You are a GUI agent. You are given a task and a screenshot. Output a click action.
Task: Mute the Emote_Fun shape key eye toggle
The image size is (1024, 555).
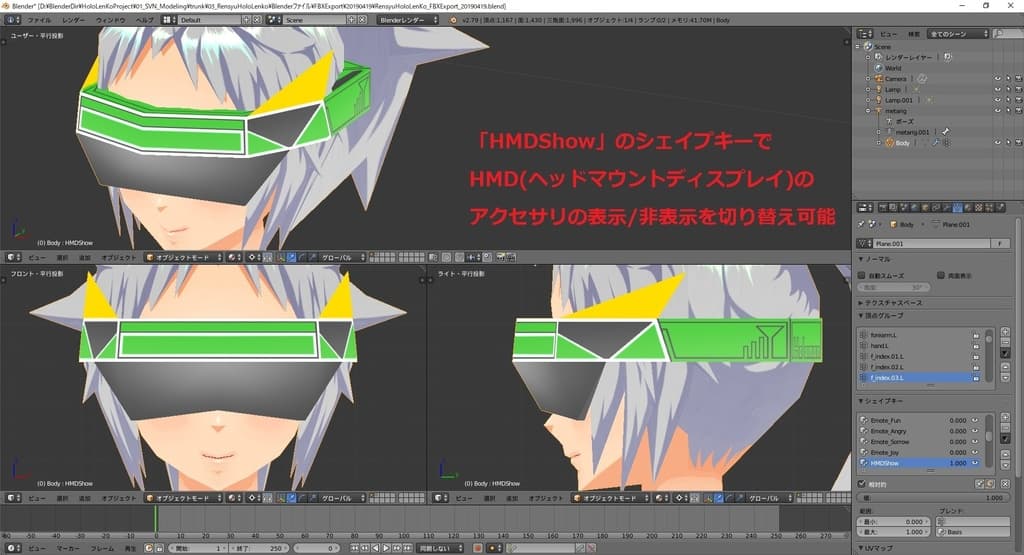click(975, 421)
